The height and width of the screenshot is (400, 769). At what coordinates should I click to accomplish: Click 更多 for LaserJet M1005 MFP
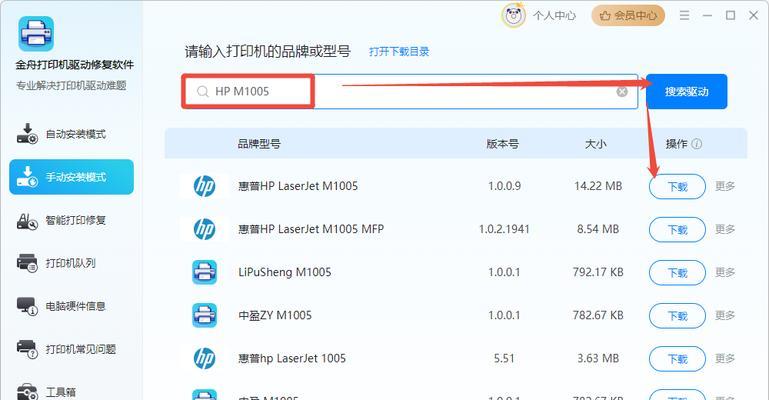tap(725, 229)
